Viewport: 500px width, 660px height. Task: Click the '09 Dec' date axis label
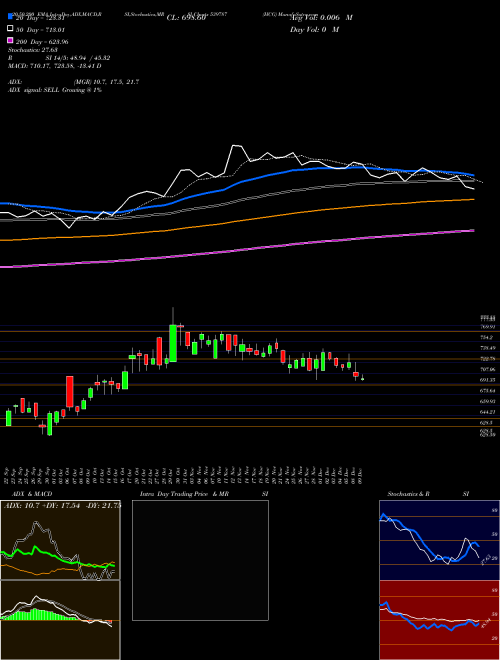click(362, 475)
